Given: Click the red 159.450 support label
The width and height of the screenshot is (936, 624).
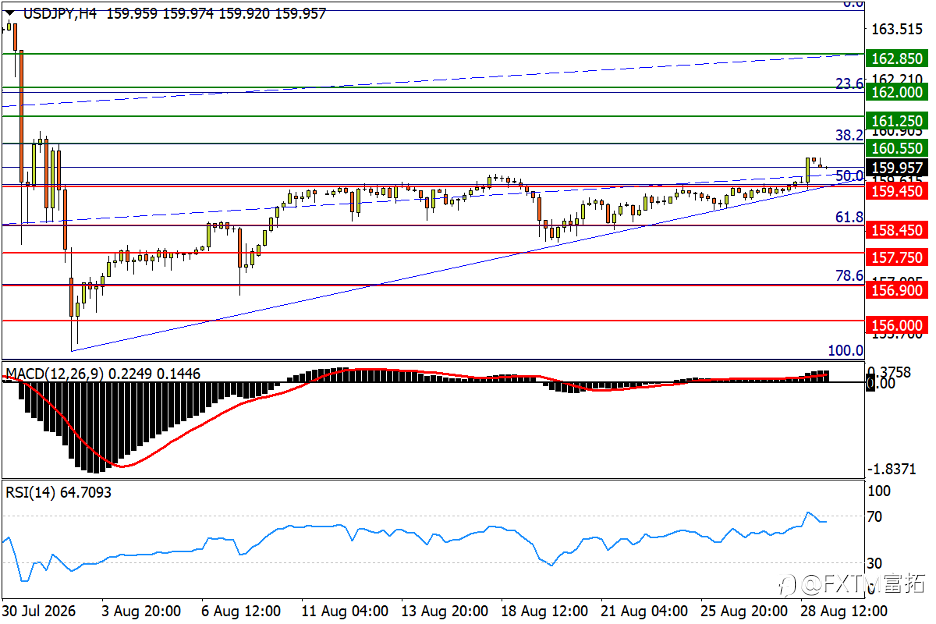Looking at the screenshot, I should pyautogui.click(x=897, y=191).
